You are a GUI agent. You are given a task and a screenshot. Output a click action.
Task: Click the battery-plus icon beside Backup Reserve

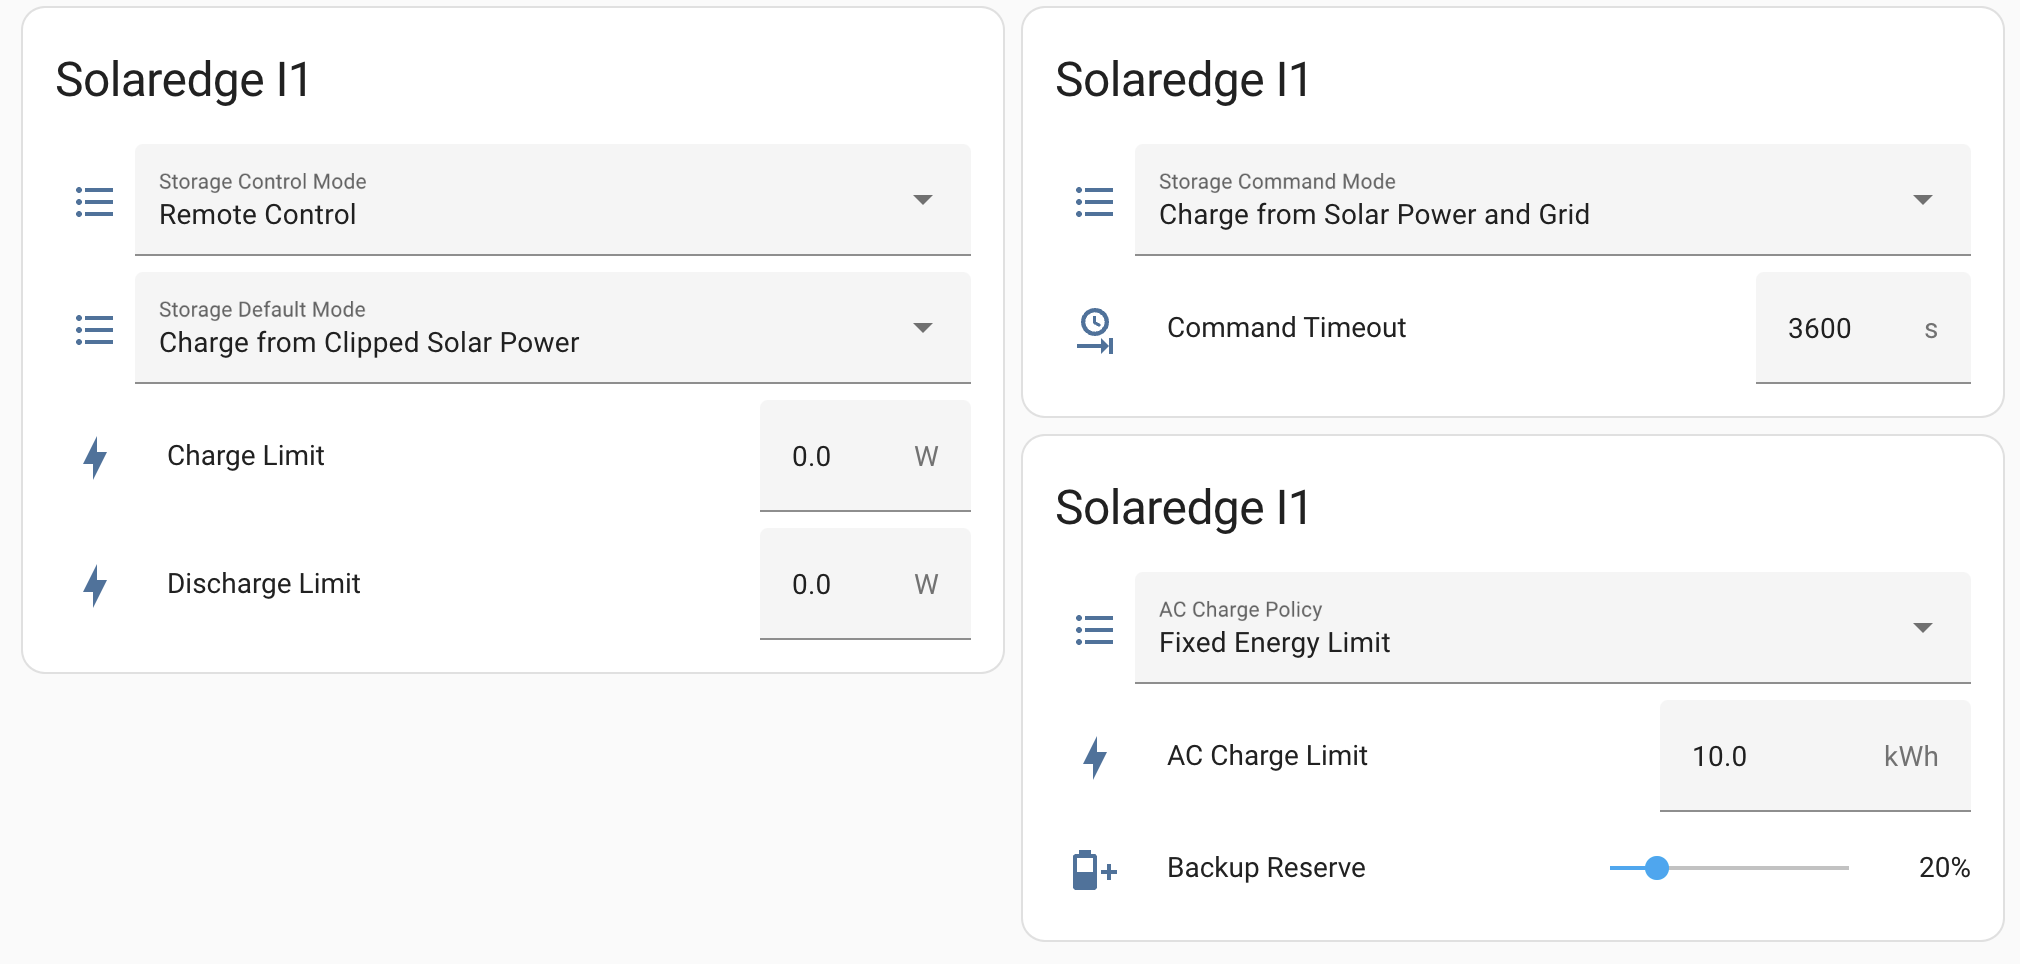(1092, 869)
